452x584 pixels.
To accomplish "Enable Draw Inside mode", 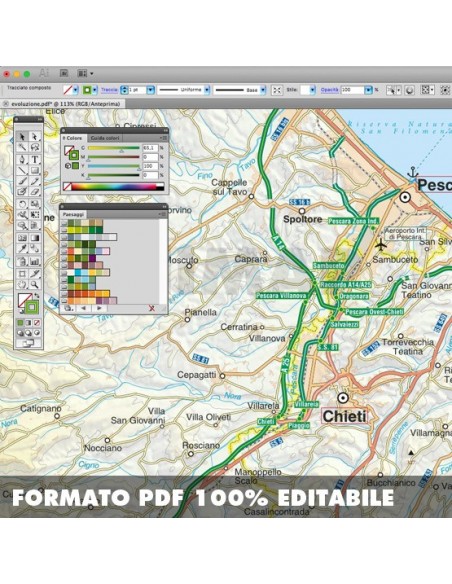I will (37, 333).
